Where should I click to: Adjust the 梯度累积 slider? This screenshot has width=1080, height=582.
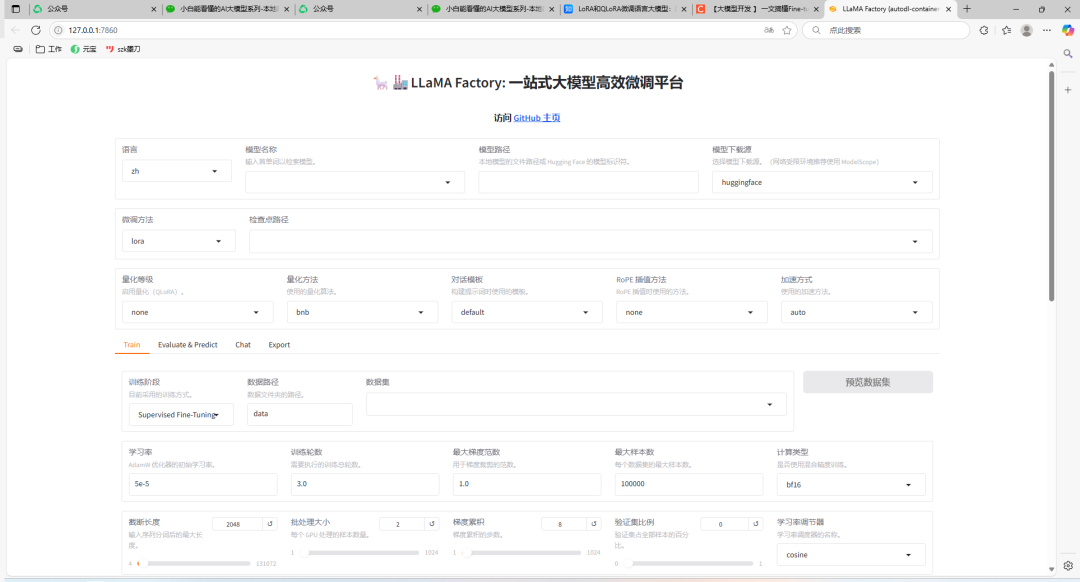[x=521, y=552]
